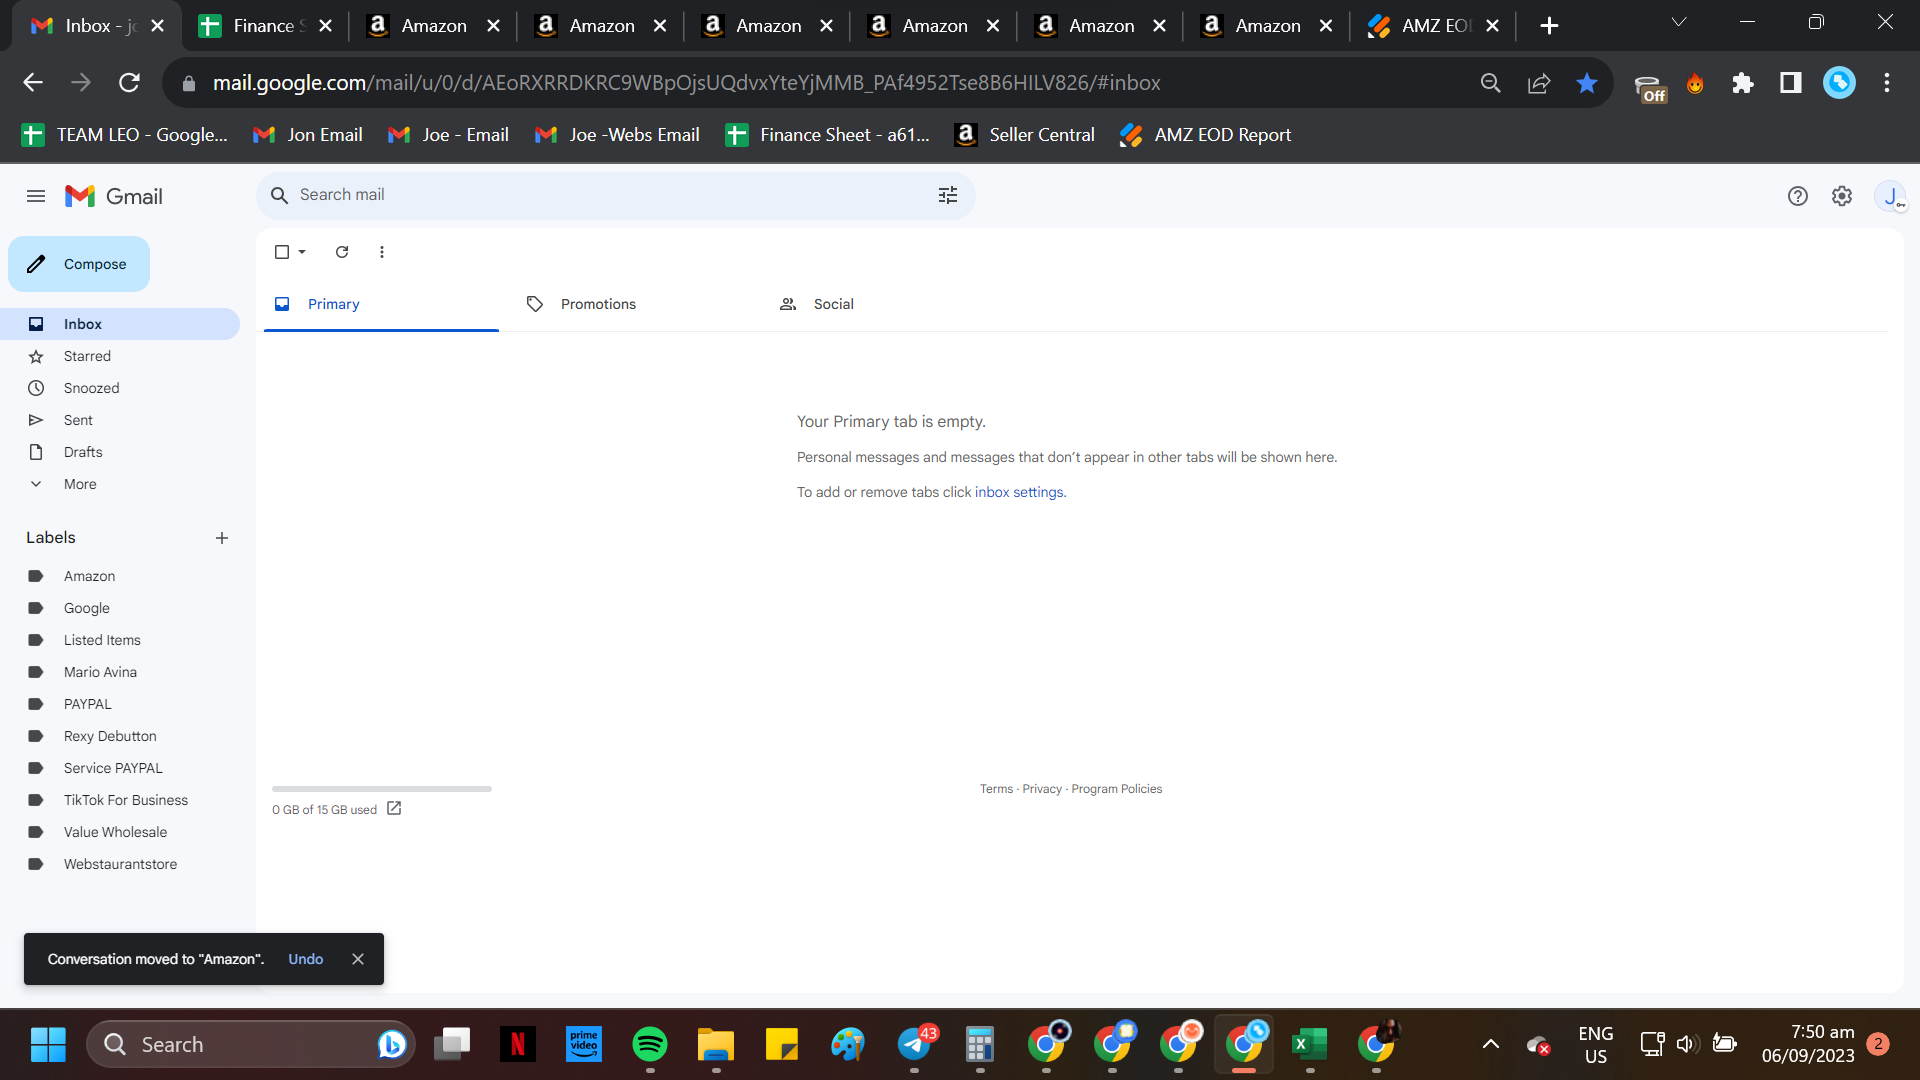Open the Windows Start menu

(x=48, y=1044)
